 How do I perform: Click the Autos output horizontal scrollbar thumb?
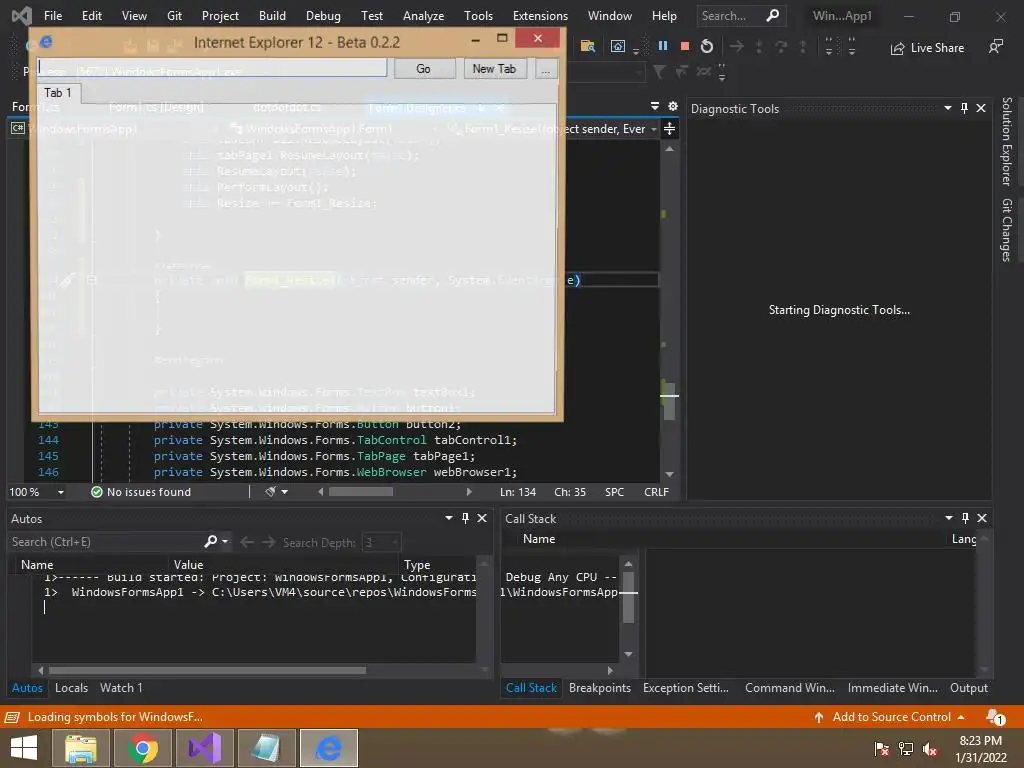[x=207, y=670]
